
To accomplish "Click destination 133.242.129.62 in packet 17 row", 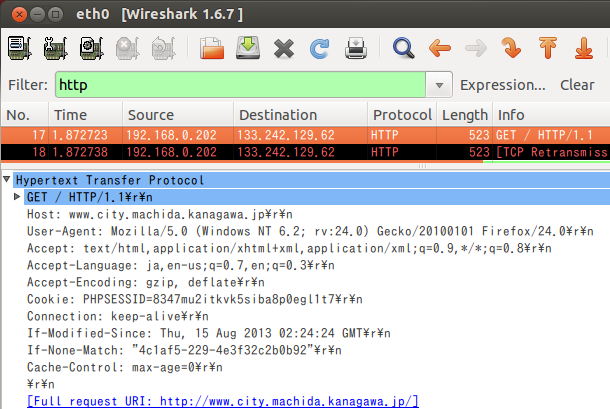I will click(286, 135).
